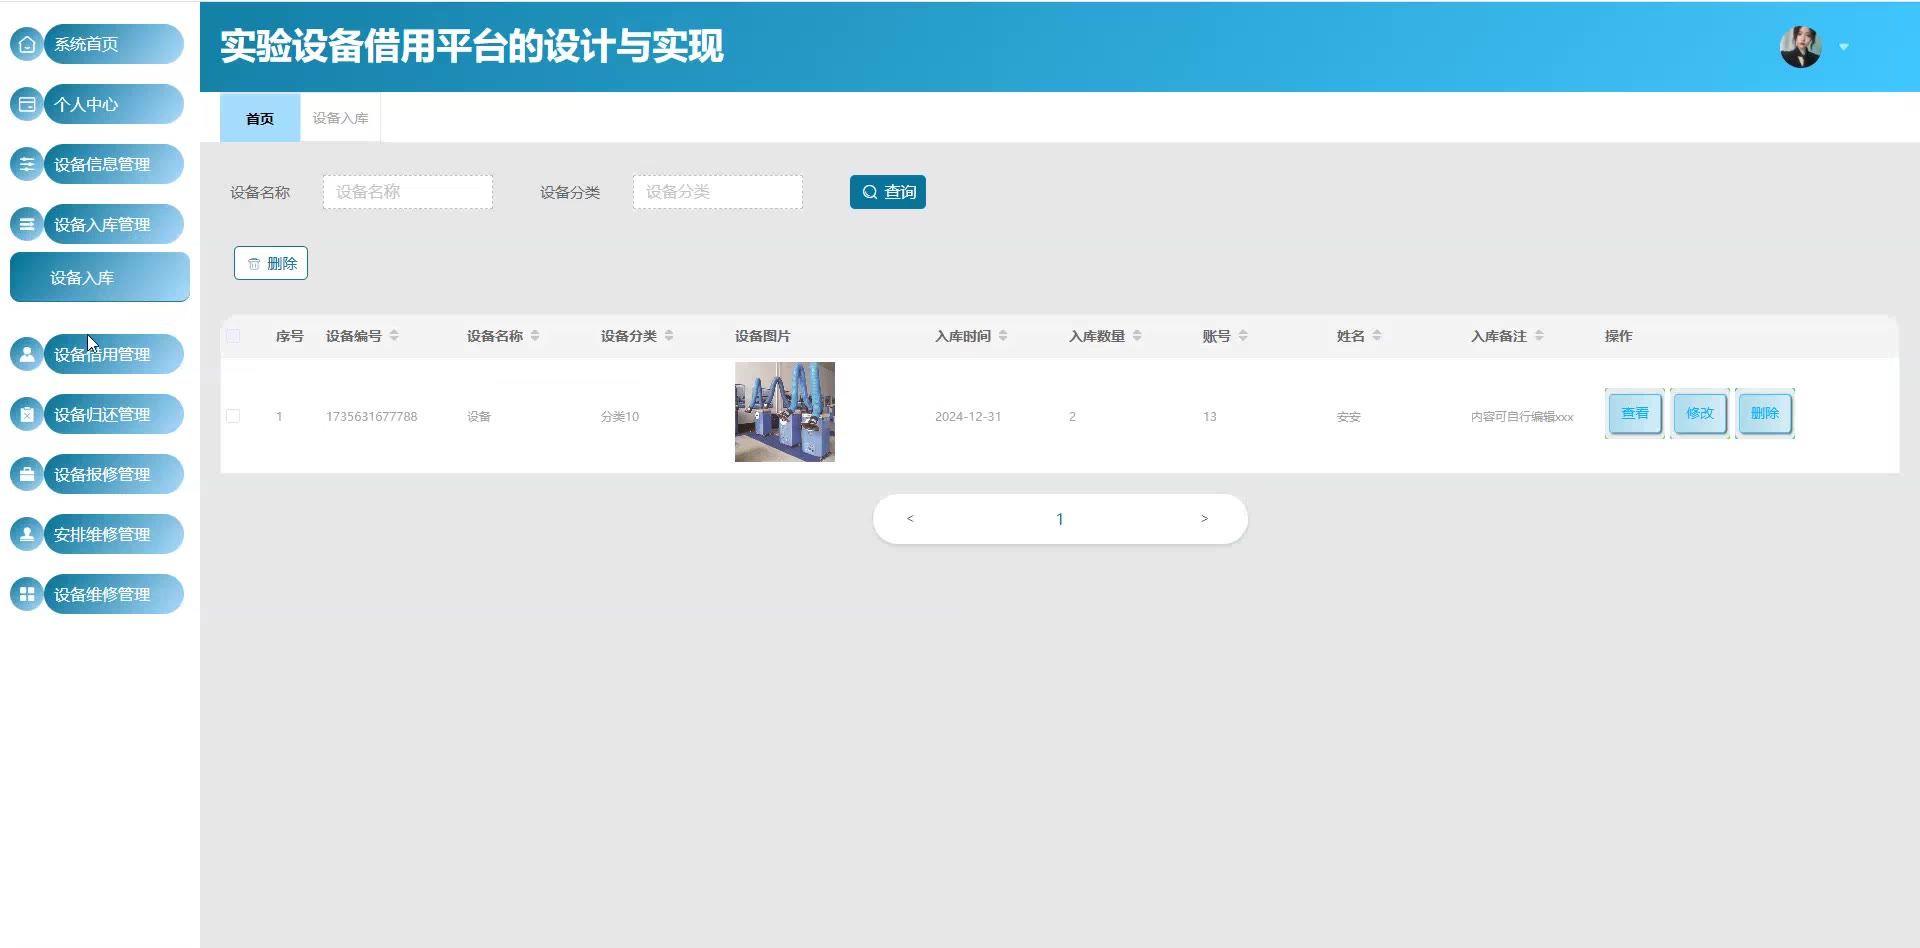The height and width of the screenshot is (948, 1920).
Task: Select the 设备入库 submenu item
Action: (x=100, y=277)
